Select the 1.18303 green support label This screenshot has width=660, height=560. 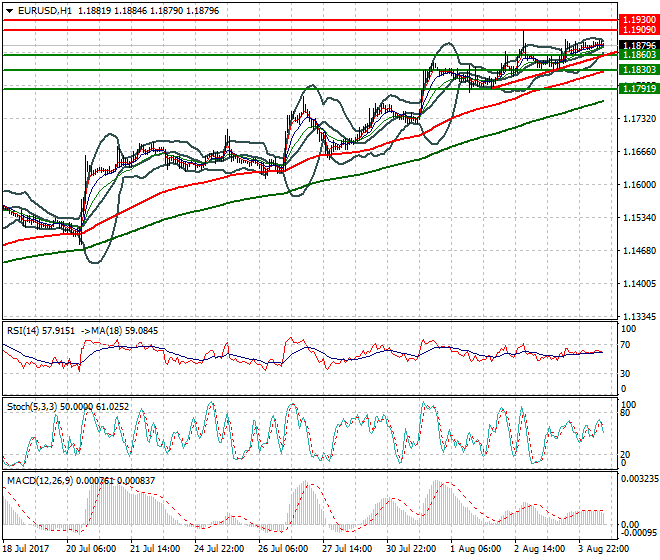639,70
